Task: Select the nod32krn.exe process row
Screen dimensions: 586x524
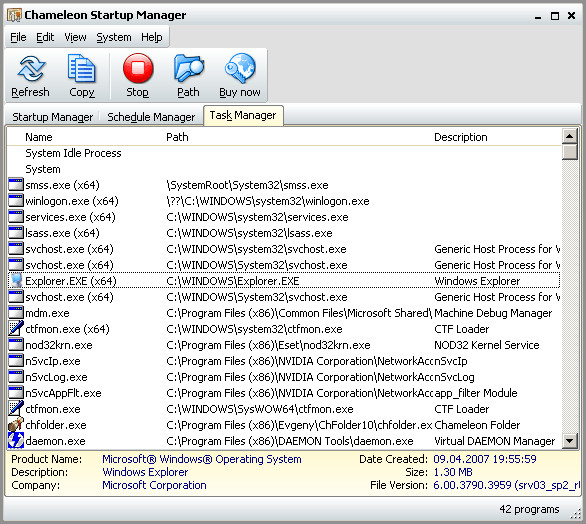Action: coord(284,345)
